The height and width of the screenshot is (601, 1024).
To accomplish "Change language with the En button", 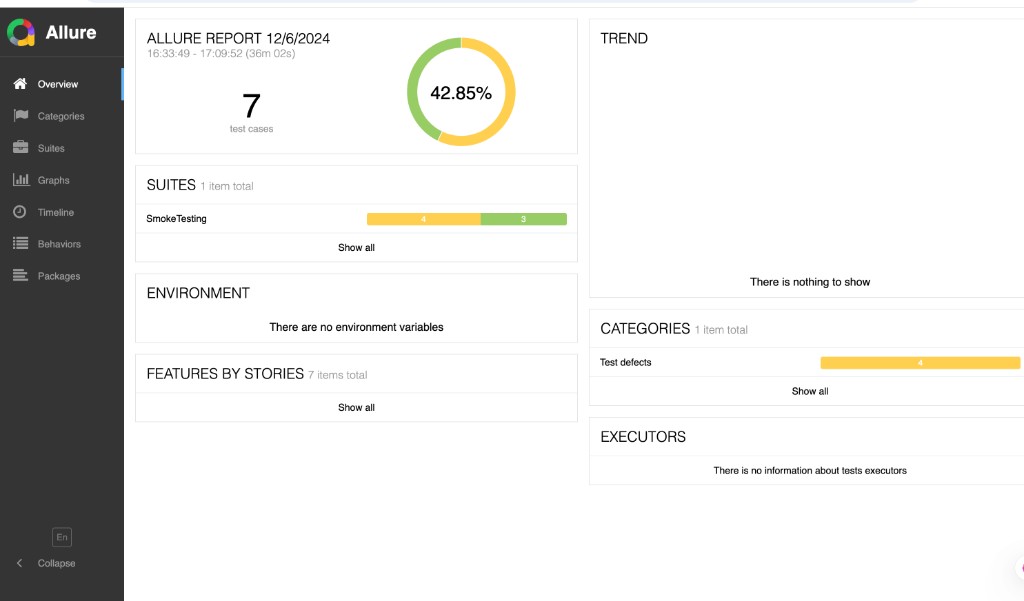I will point(62,537).
